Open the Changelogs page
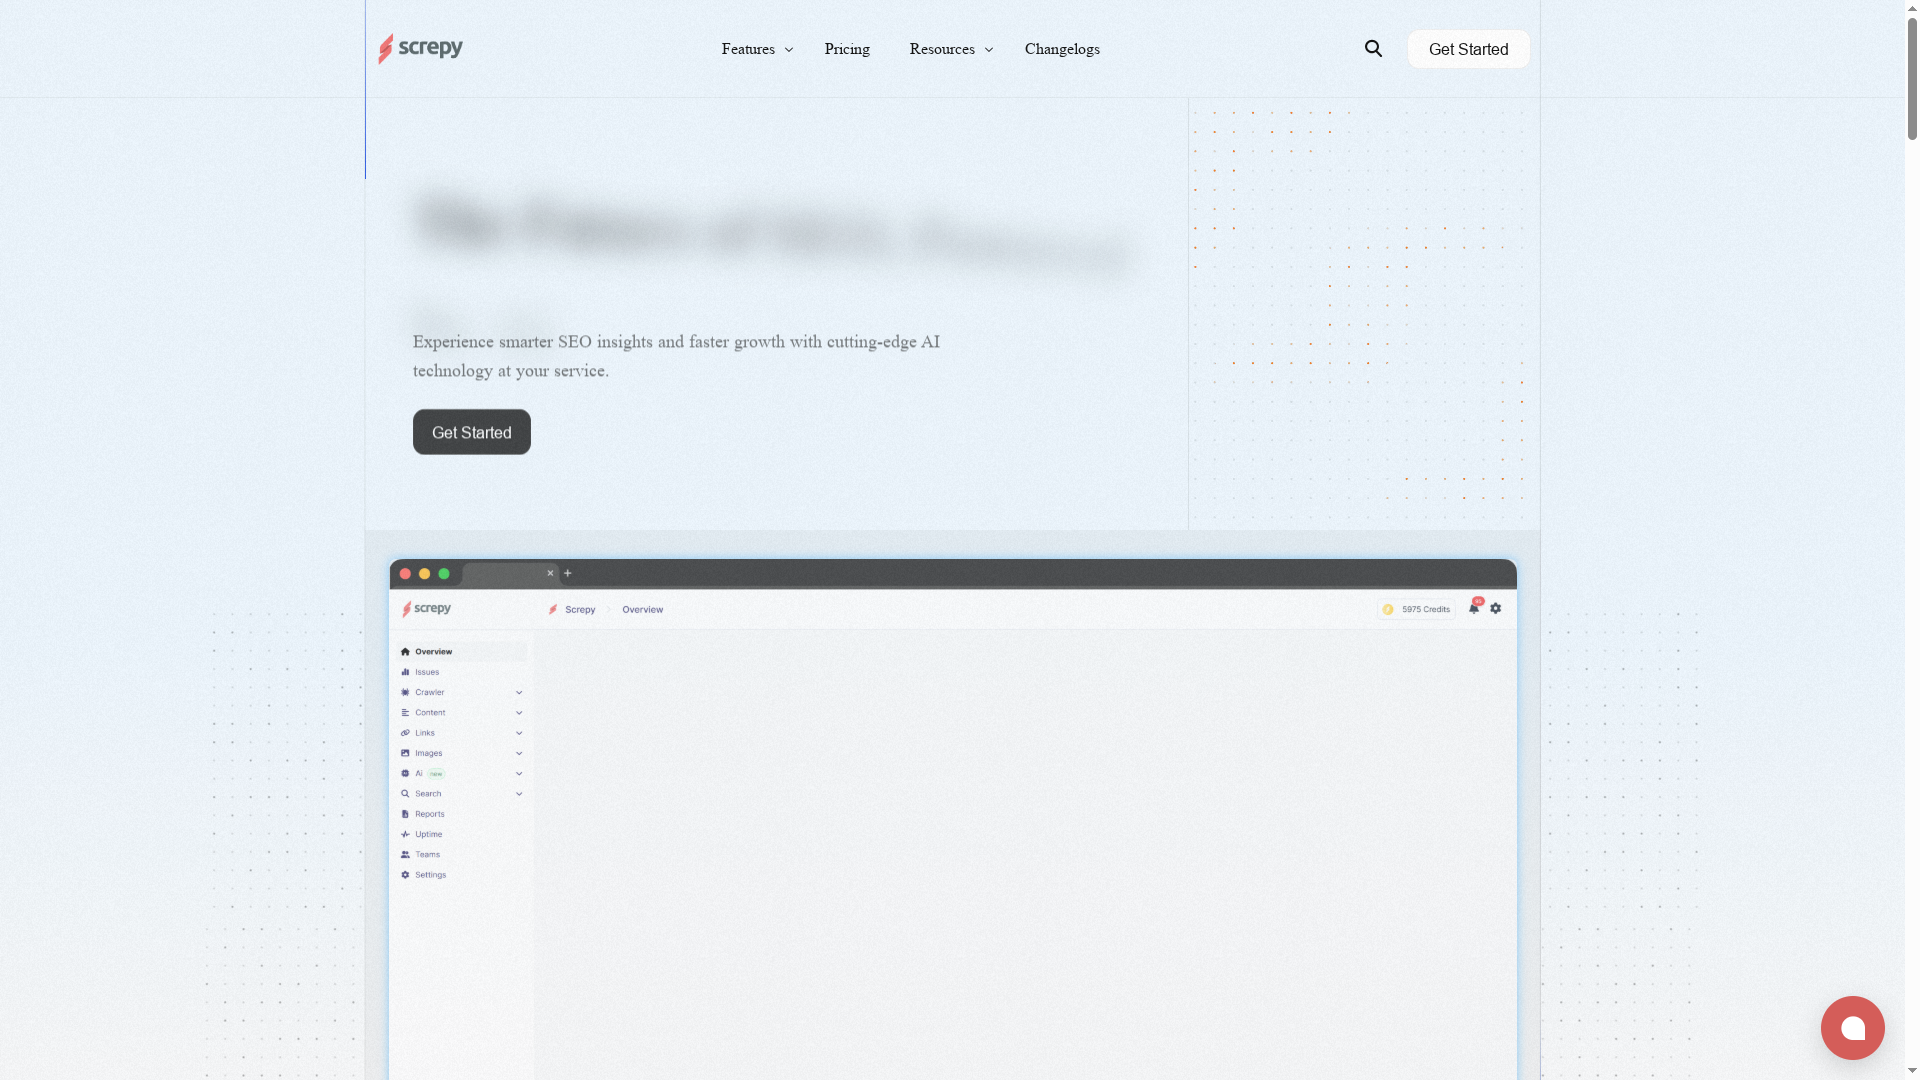The width and height of the screenshot is (1920, 1080). [x=1062, y=49]
